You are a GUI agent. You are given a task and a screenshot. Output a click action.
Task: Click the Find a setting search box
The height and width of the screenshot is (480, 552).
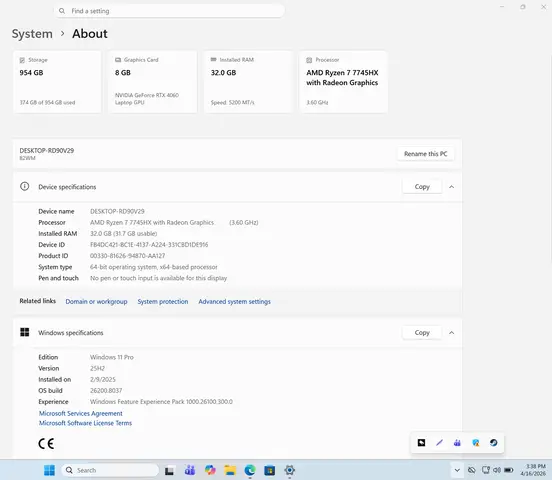[169, 11]
